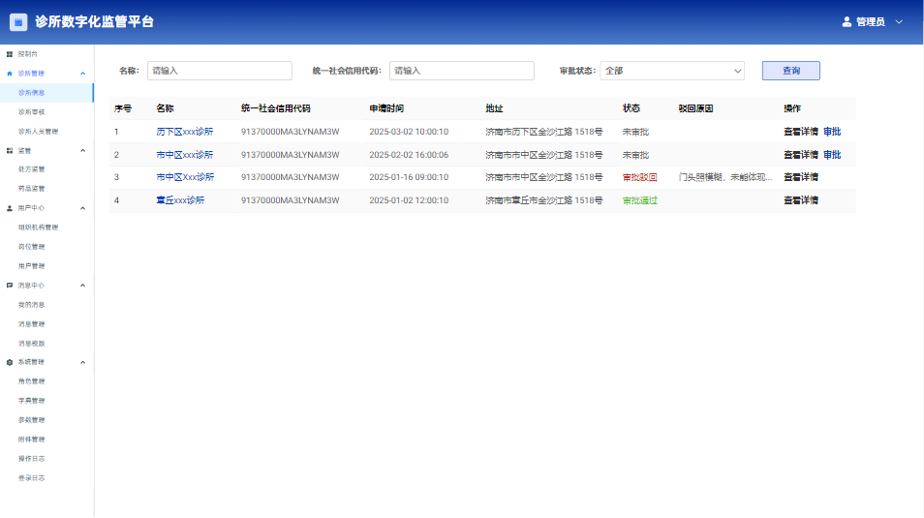This screenshot has height=518, width=924.
Task: Open 查看详情 for 章丘xxx诊所
Action: (x=800, y=200)
